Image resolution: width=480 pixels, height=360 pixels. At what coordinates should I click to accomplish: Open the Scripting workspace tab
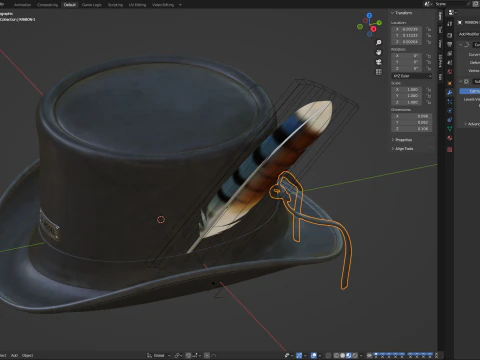coord(115,5)
